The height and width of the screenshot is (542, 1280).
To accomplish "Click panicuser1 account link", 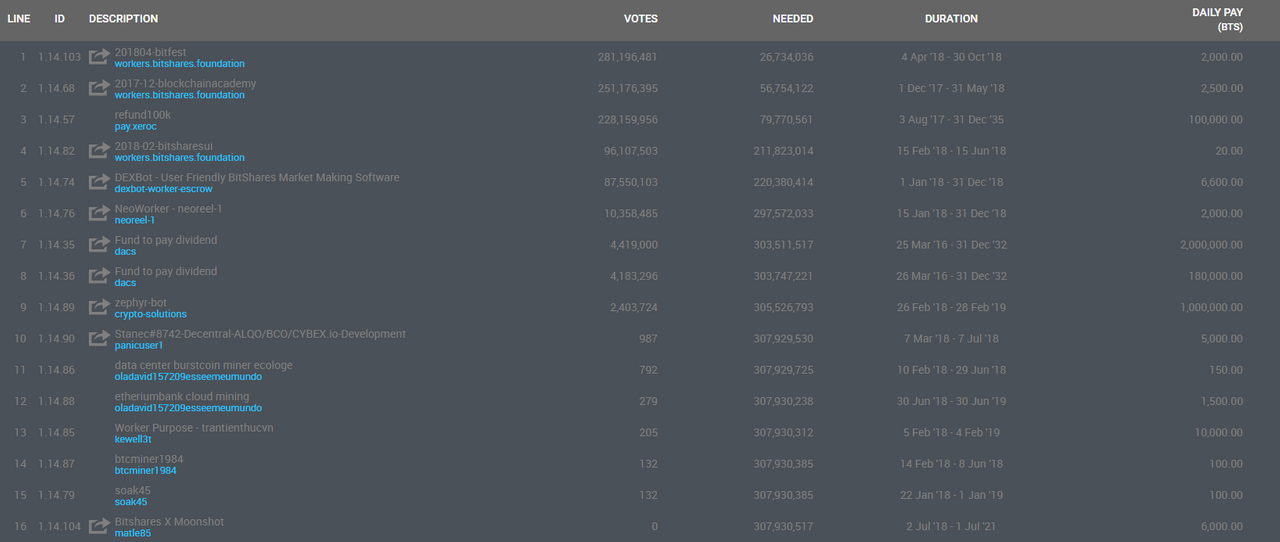I will (139, 345).
